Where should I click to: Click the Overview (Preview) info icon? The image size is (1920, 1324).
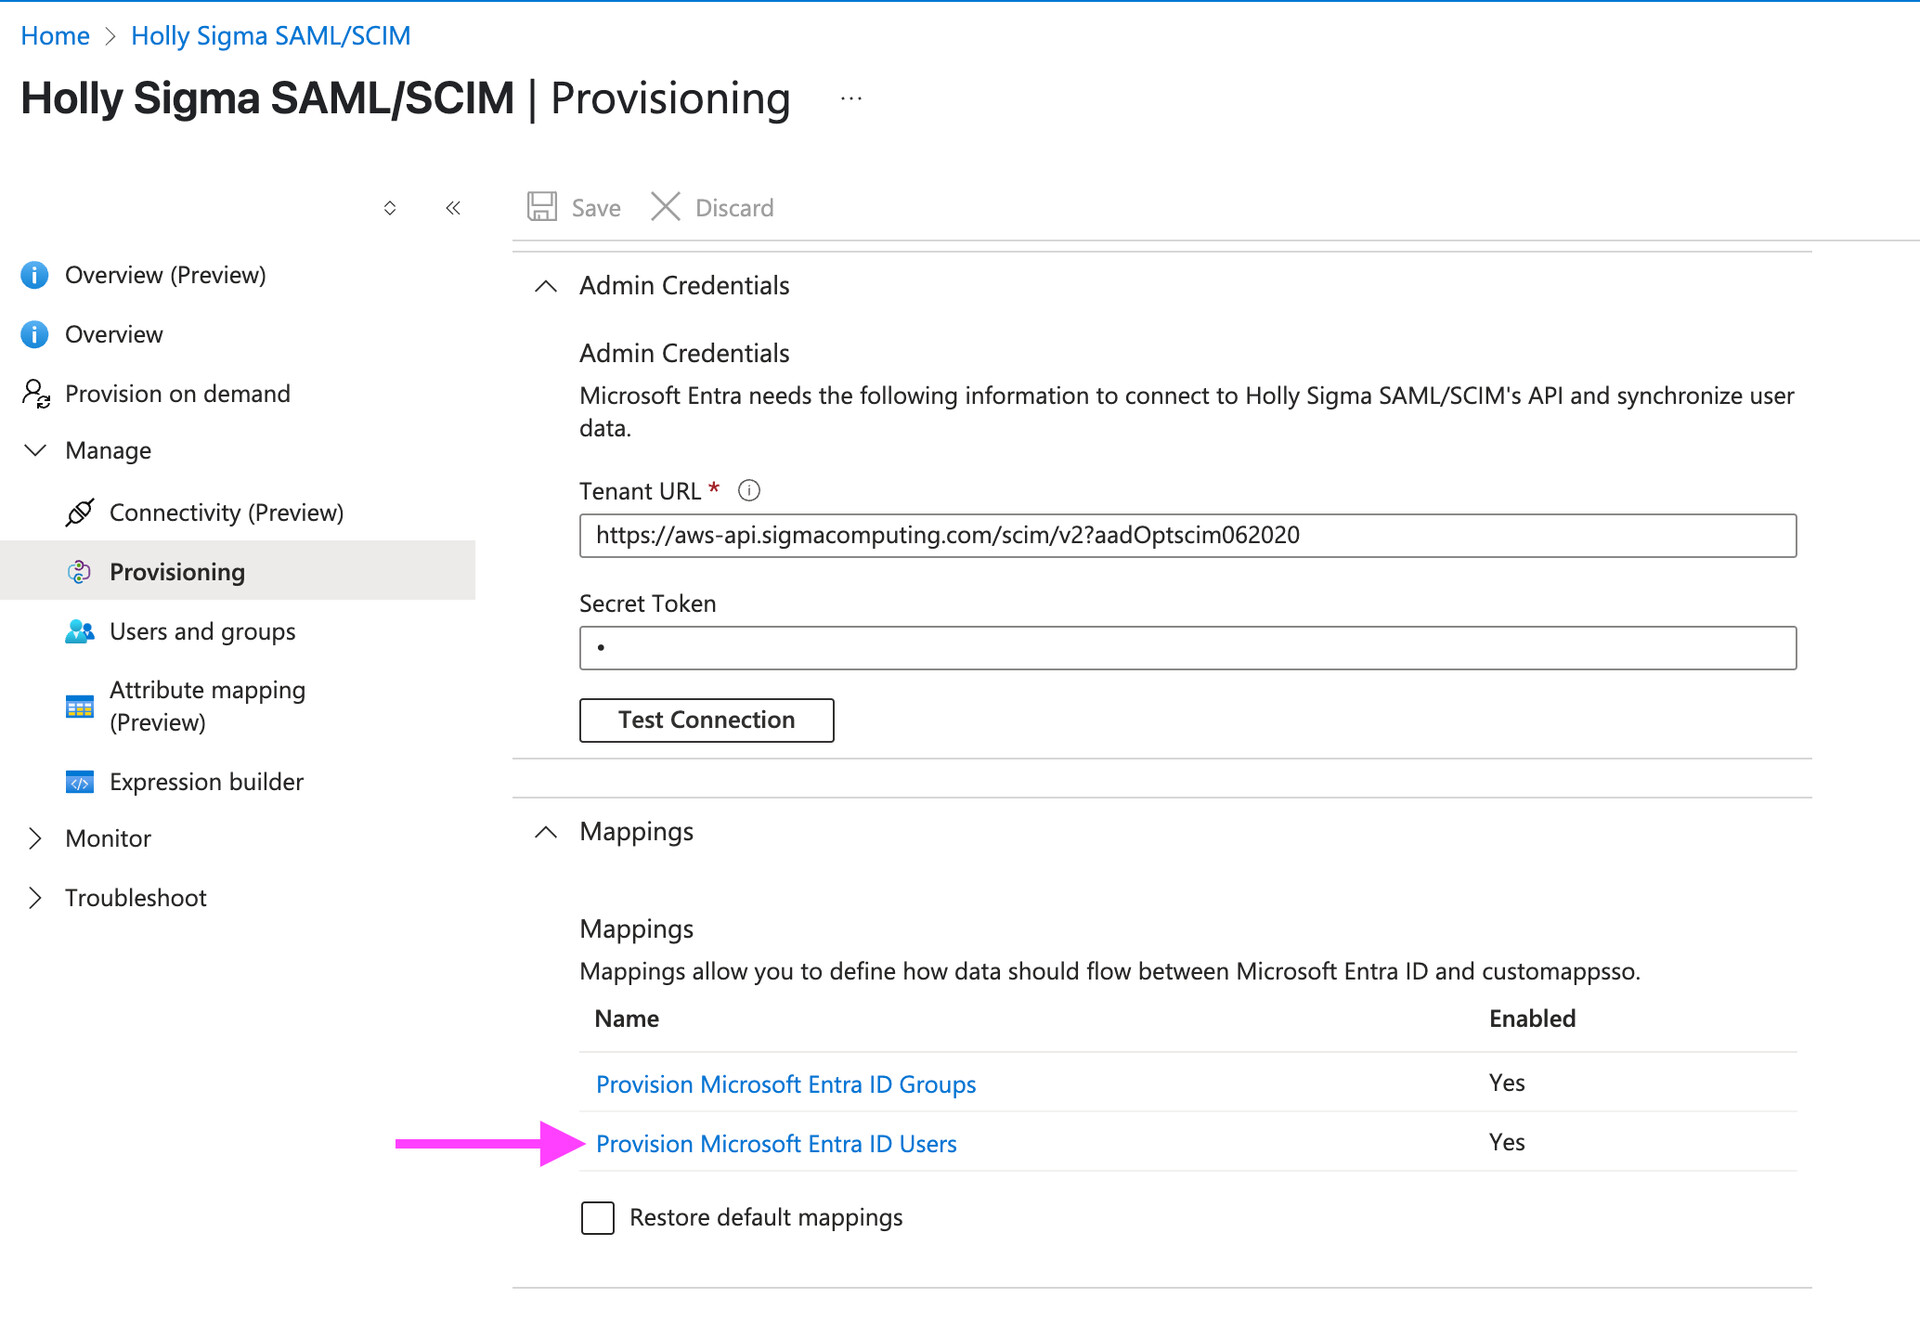click(34, 274)
